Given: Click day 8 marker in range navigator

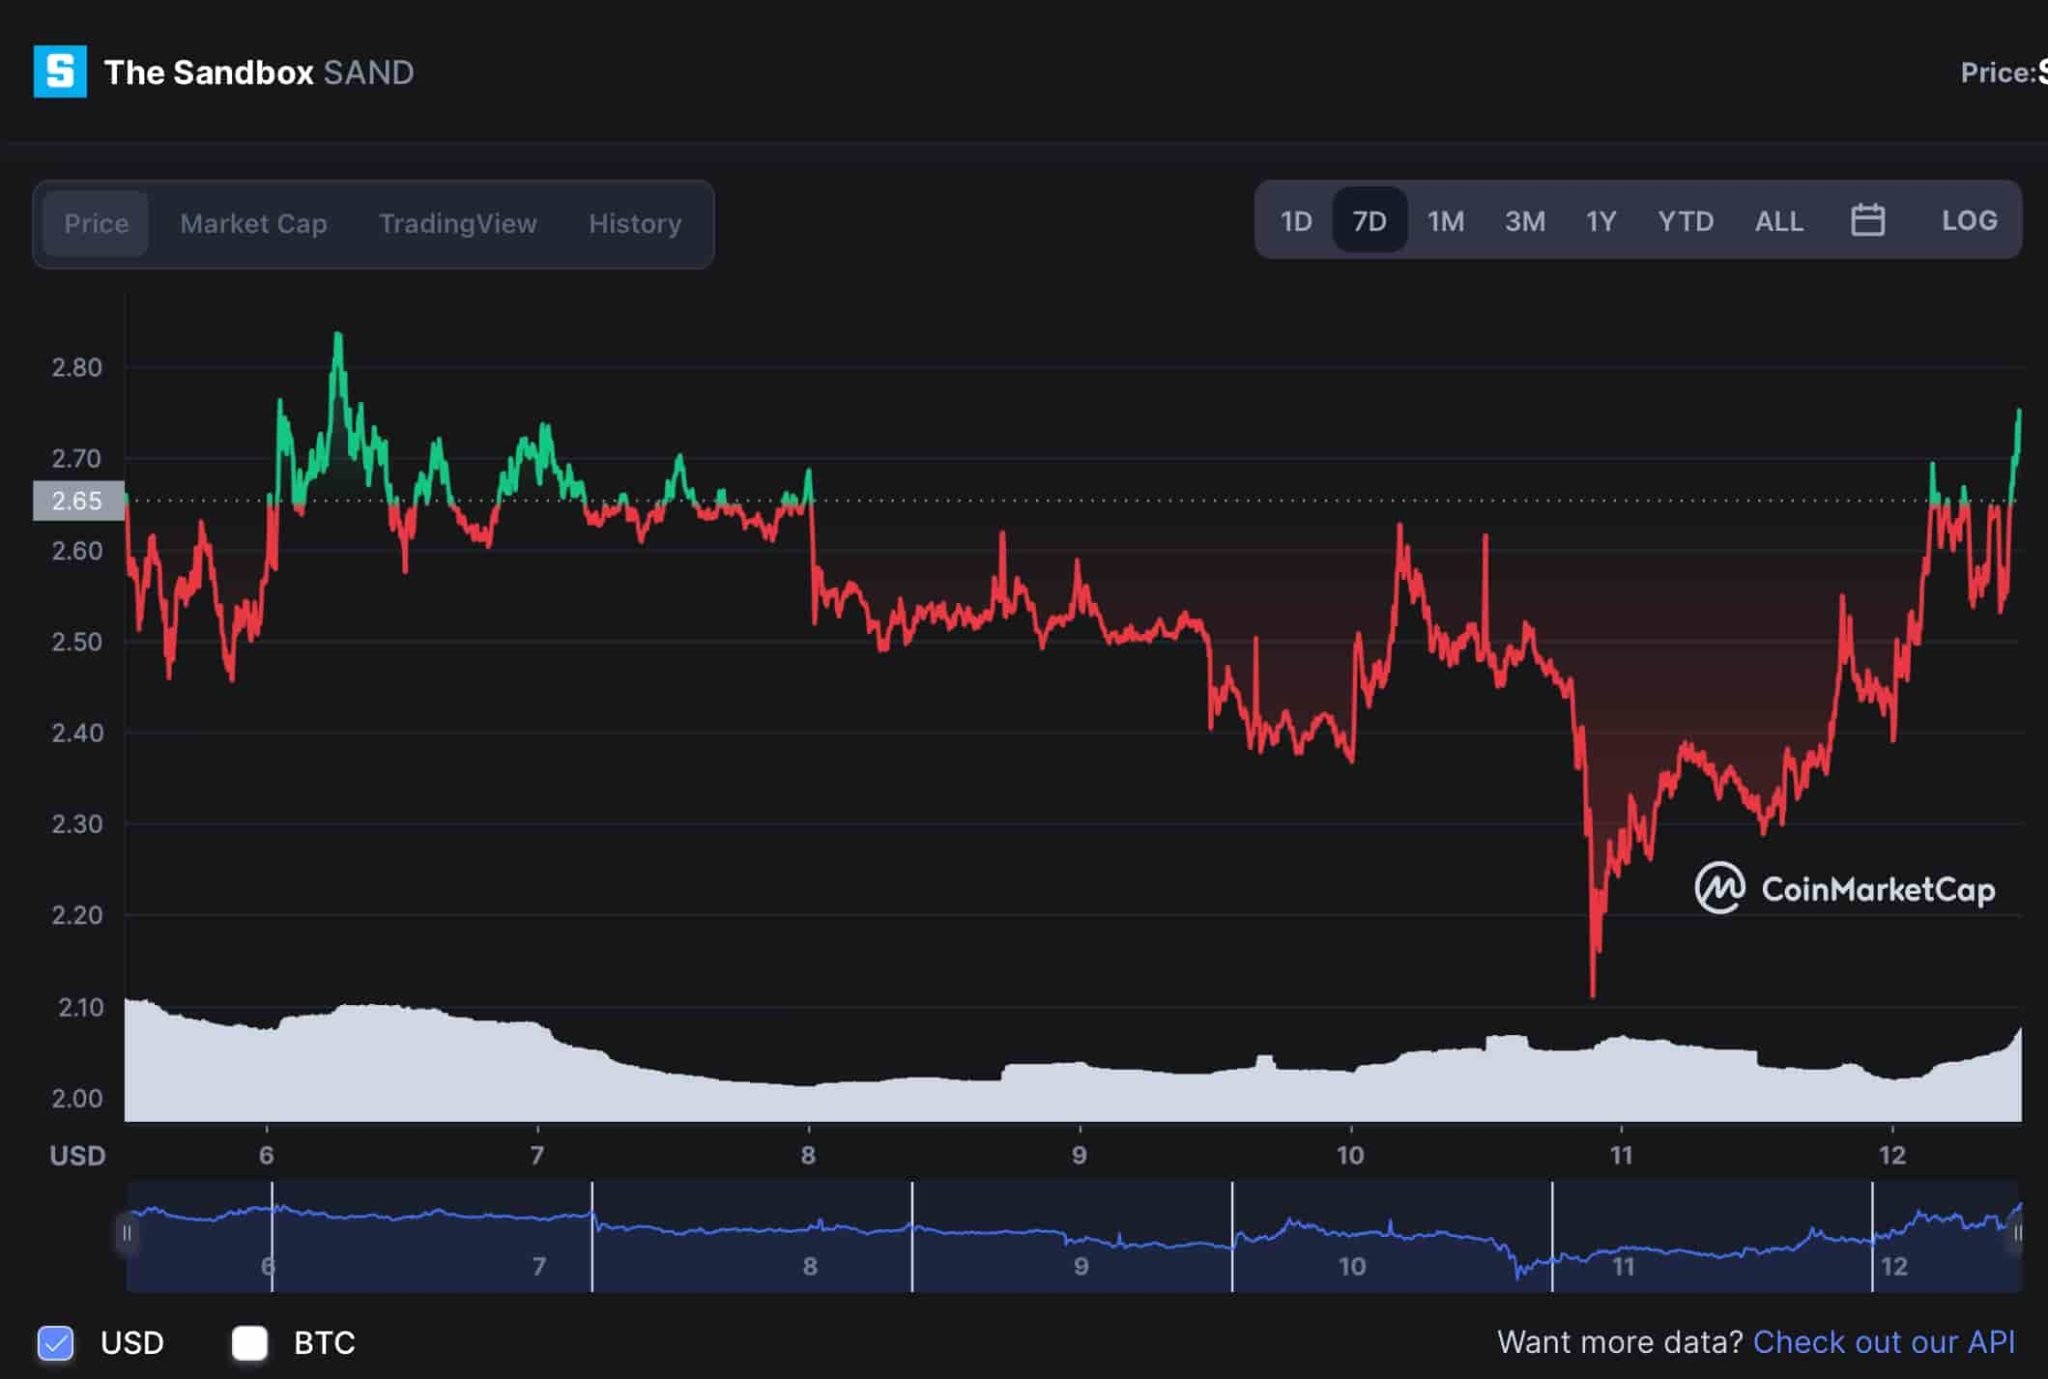Looking at the screenshot, I should (810, 1266).
